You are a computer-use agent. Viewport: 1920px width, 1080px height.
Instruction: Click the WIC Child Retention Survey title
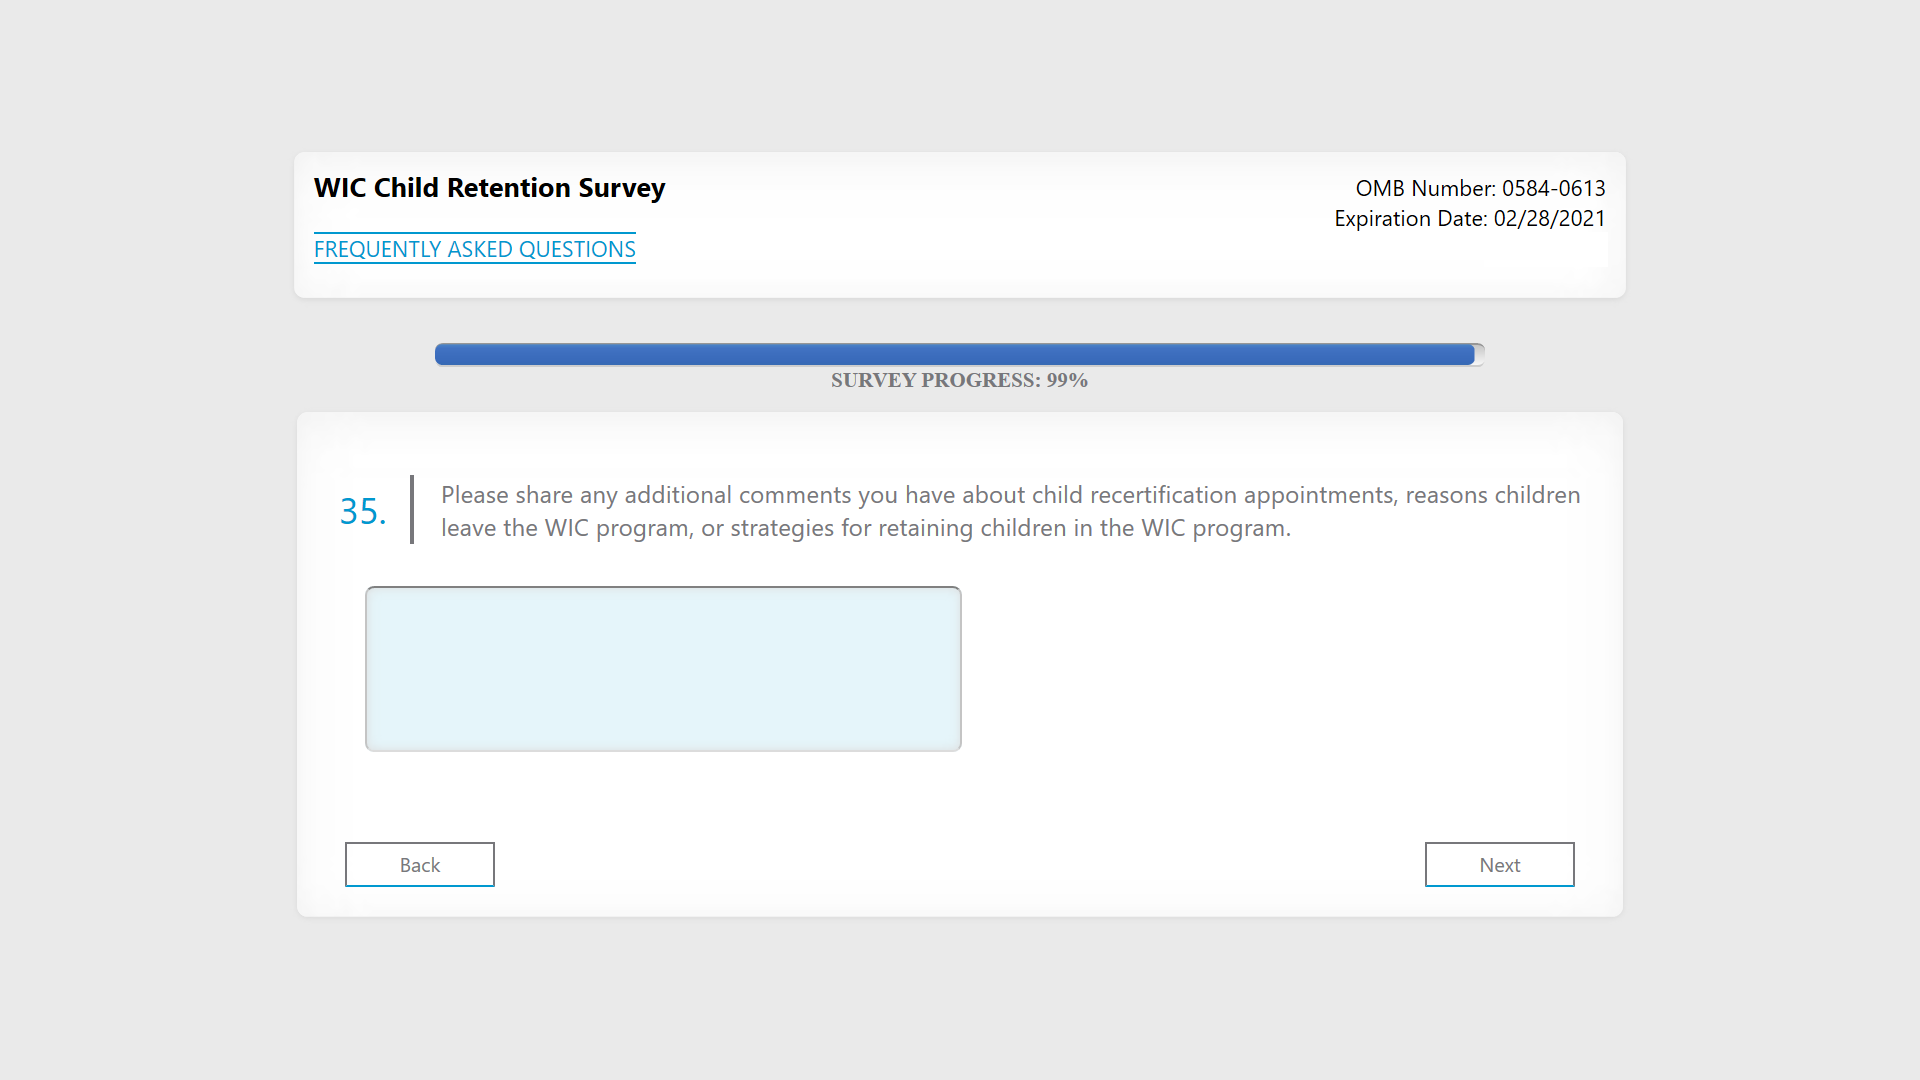tap(489, 188)
